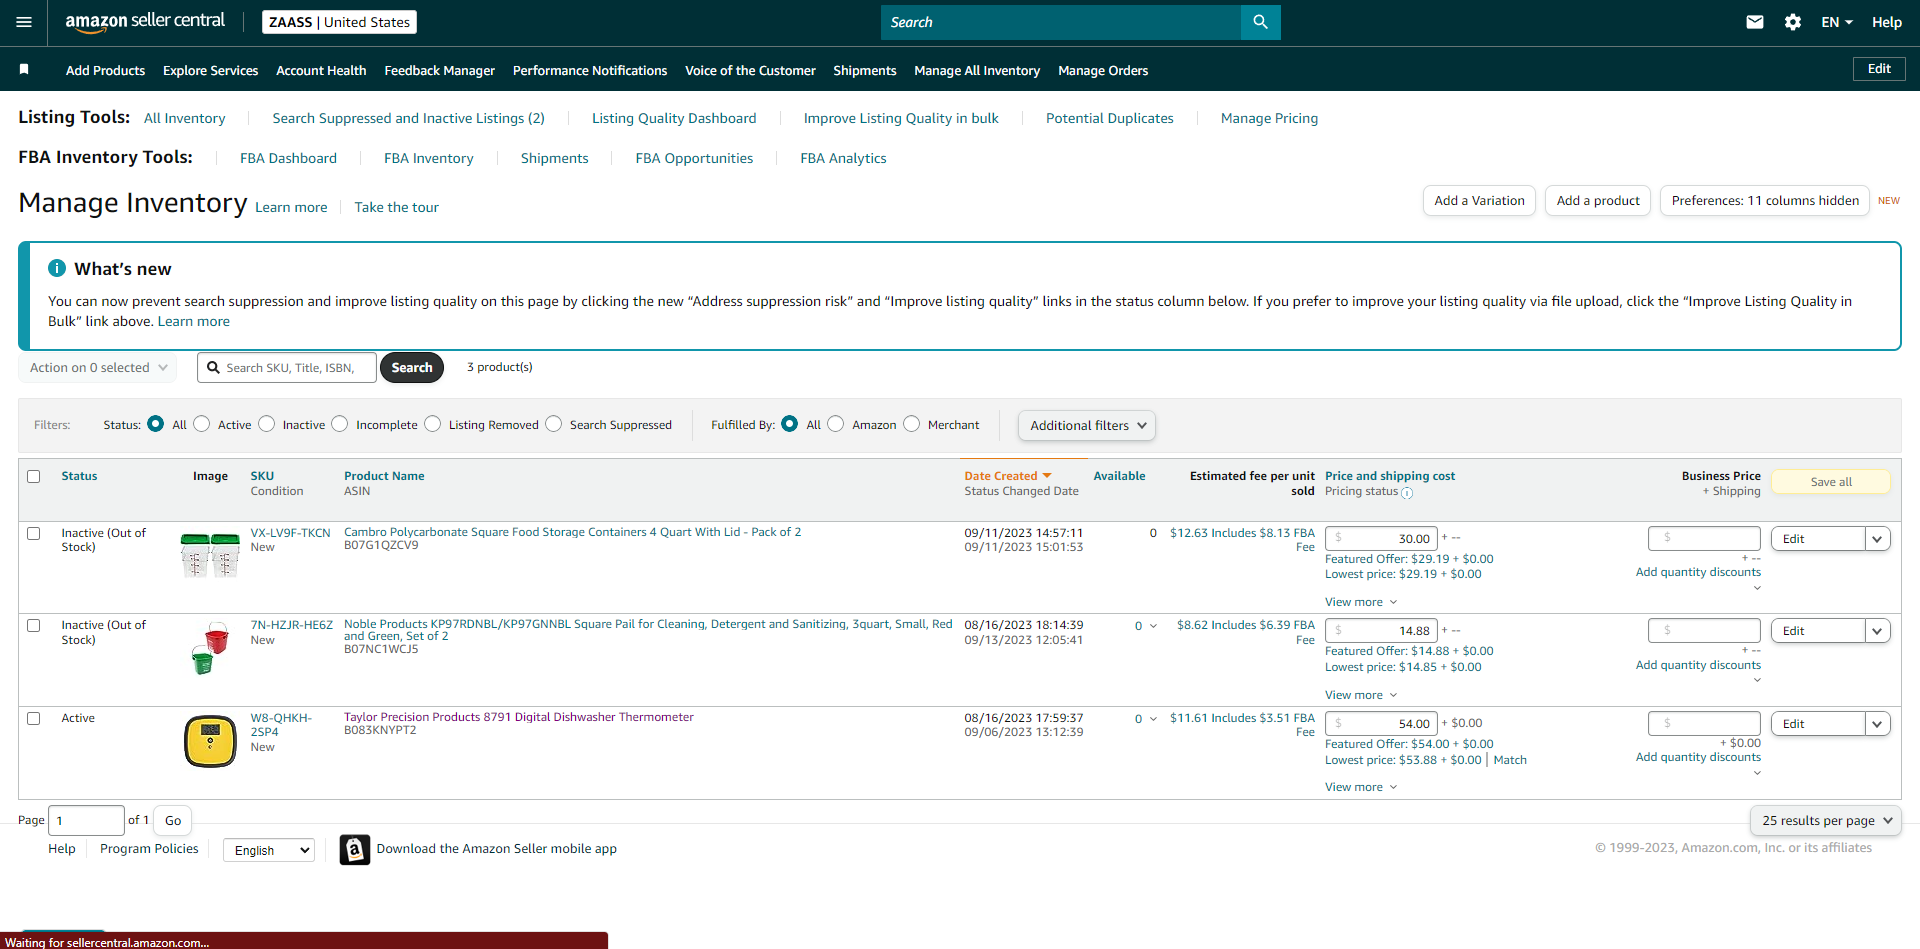Screen dimensions: 1920x949
Task: Open Edit dropdown arrow for Noble Products row
Action: [1877, 631]
